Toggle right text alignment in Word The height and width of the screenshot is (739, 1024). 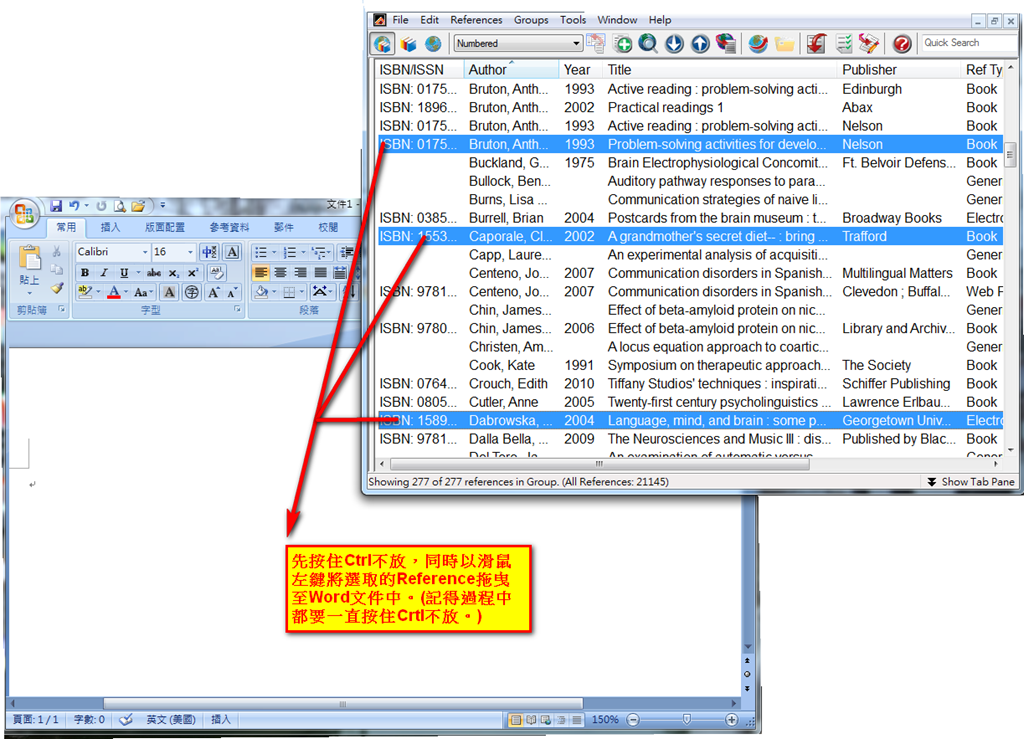[300, 273]
